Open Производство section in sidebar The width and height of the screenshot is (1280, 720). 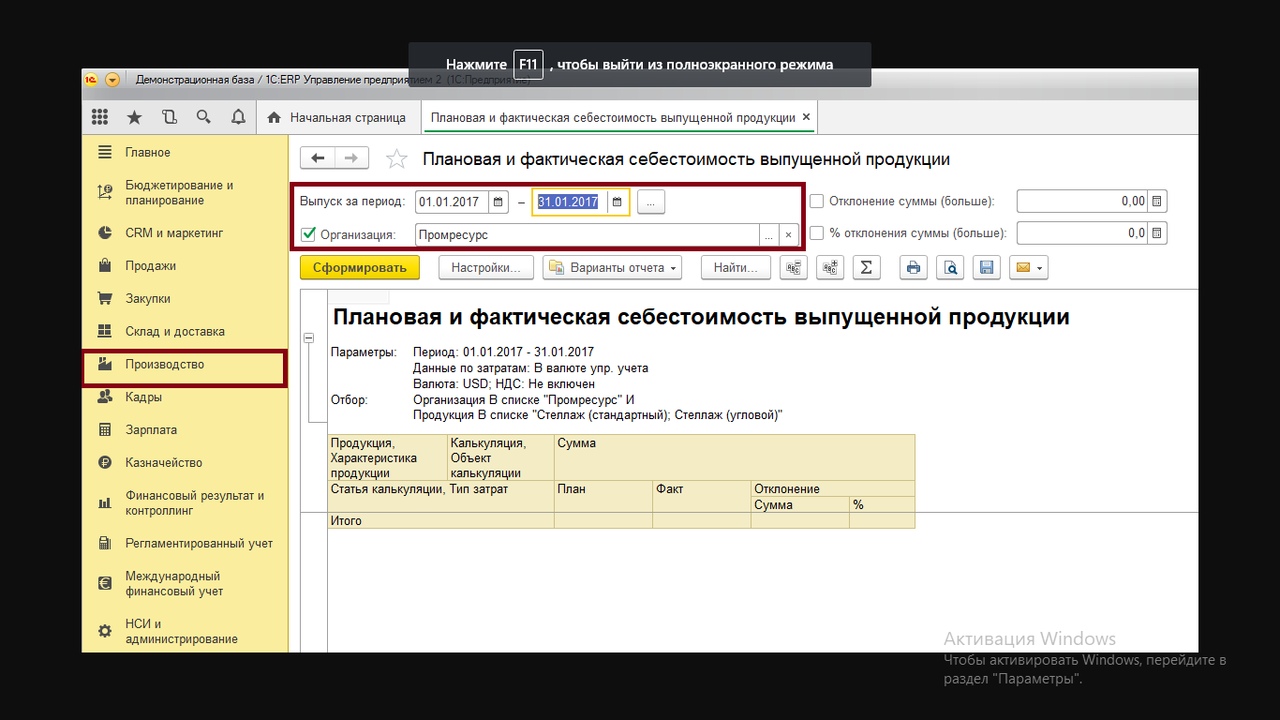click(x=164, y=365)
